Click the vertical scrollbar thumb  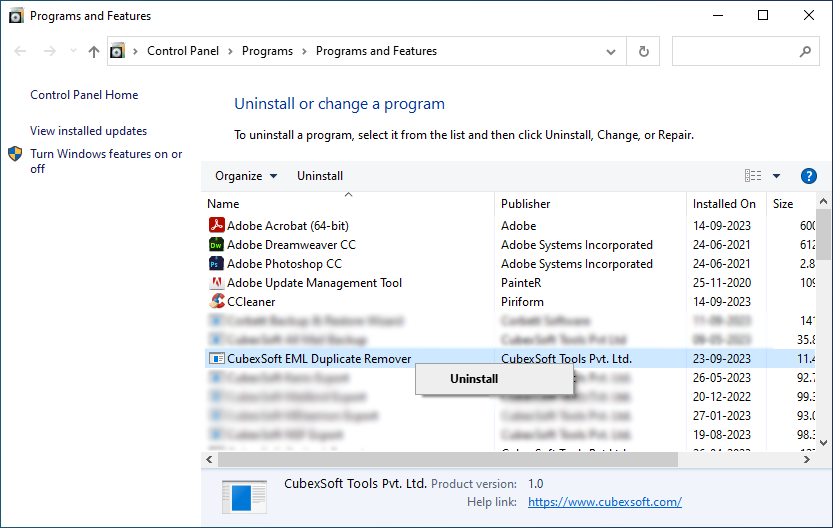[x=823, y=234]
